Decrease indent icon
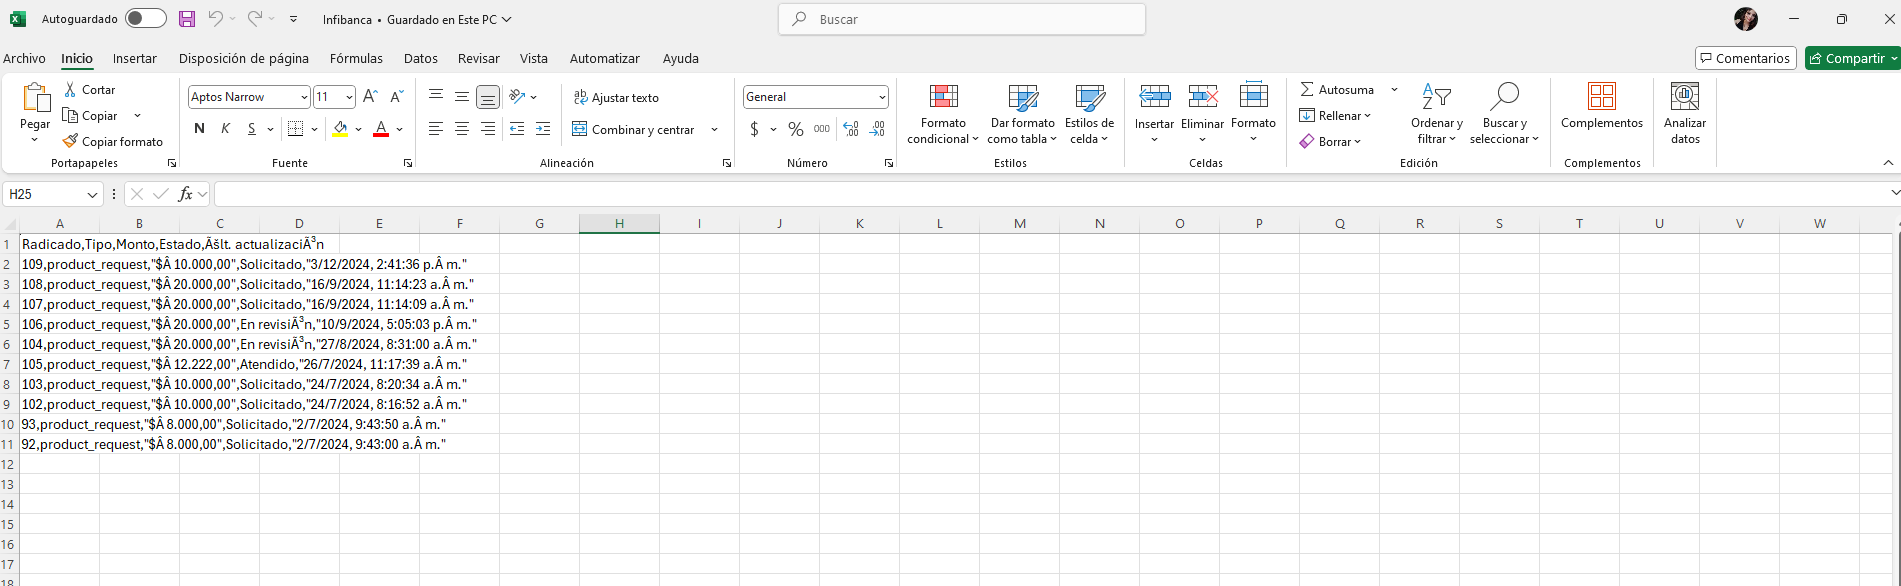The height and width of the screenshot is (586, 1901). (517, 129)
